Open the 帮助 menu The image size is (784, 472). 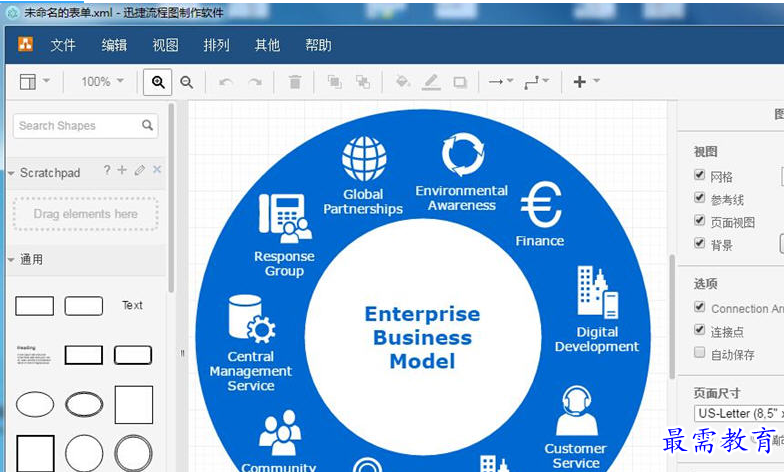[x=318, y=45]
